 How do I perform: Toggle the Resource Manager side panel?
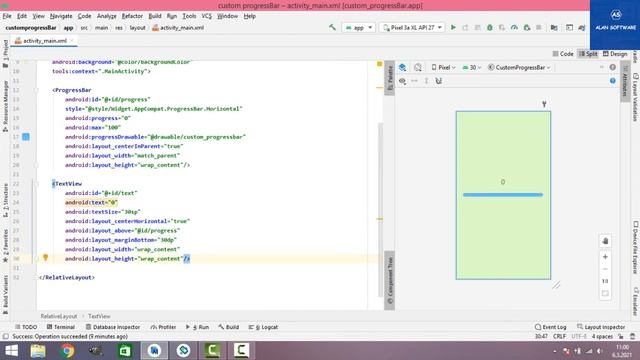pyautogui.click(x=5, y=106)
